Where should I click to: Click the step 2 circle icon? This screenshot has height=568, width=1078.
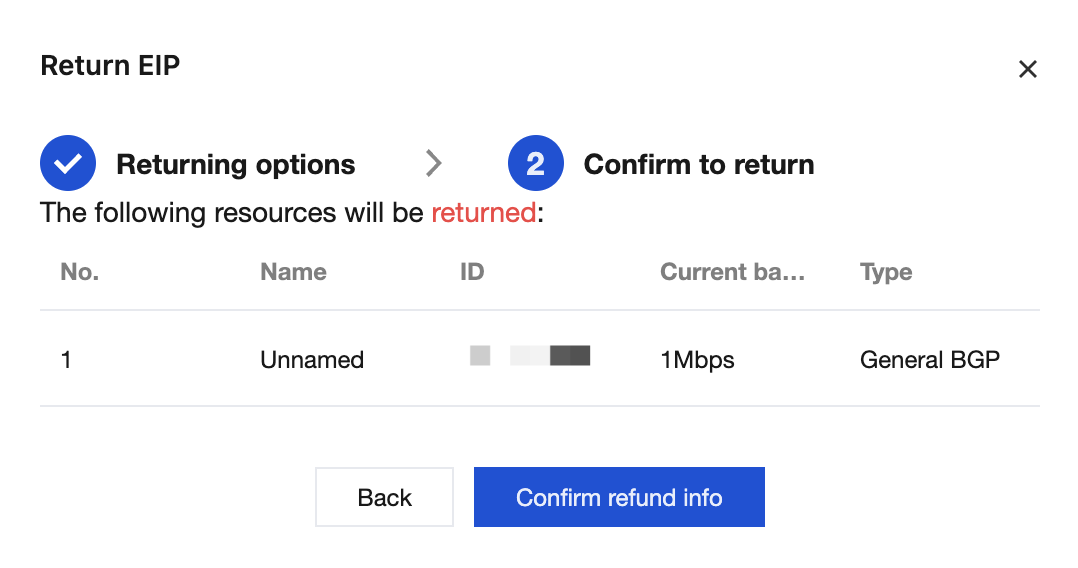tap(536, 163)
